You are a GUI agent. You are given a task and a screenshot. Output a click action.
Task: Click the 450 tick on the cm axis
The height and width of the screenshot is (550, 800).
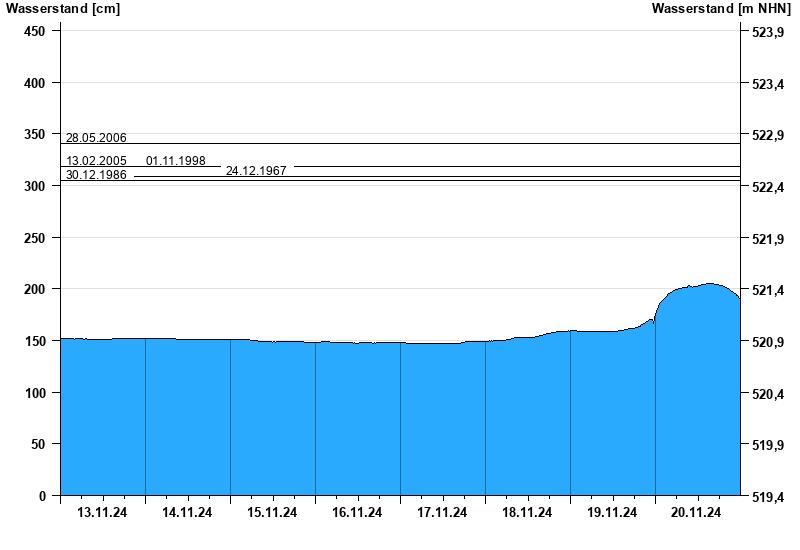[x=35, y=32]
